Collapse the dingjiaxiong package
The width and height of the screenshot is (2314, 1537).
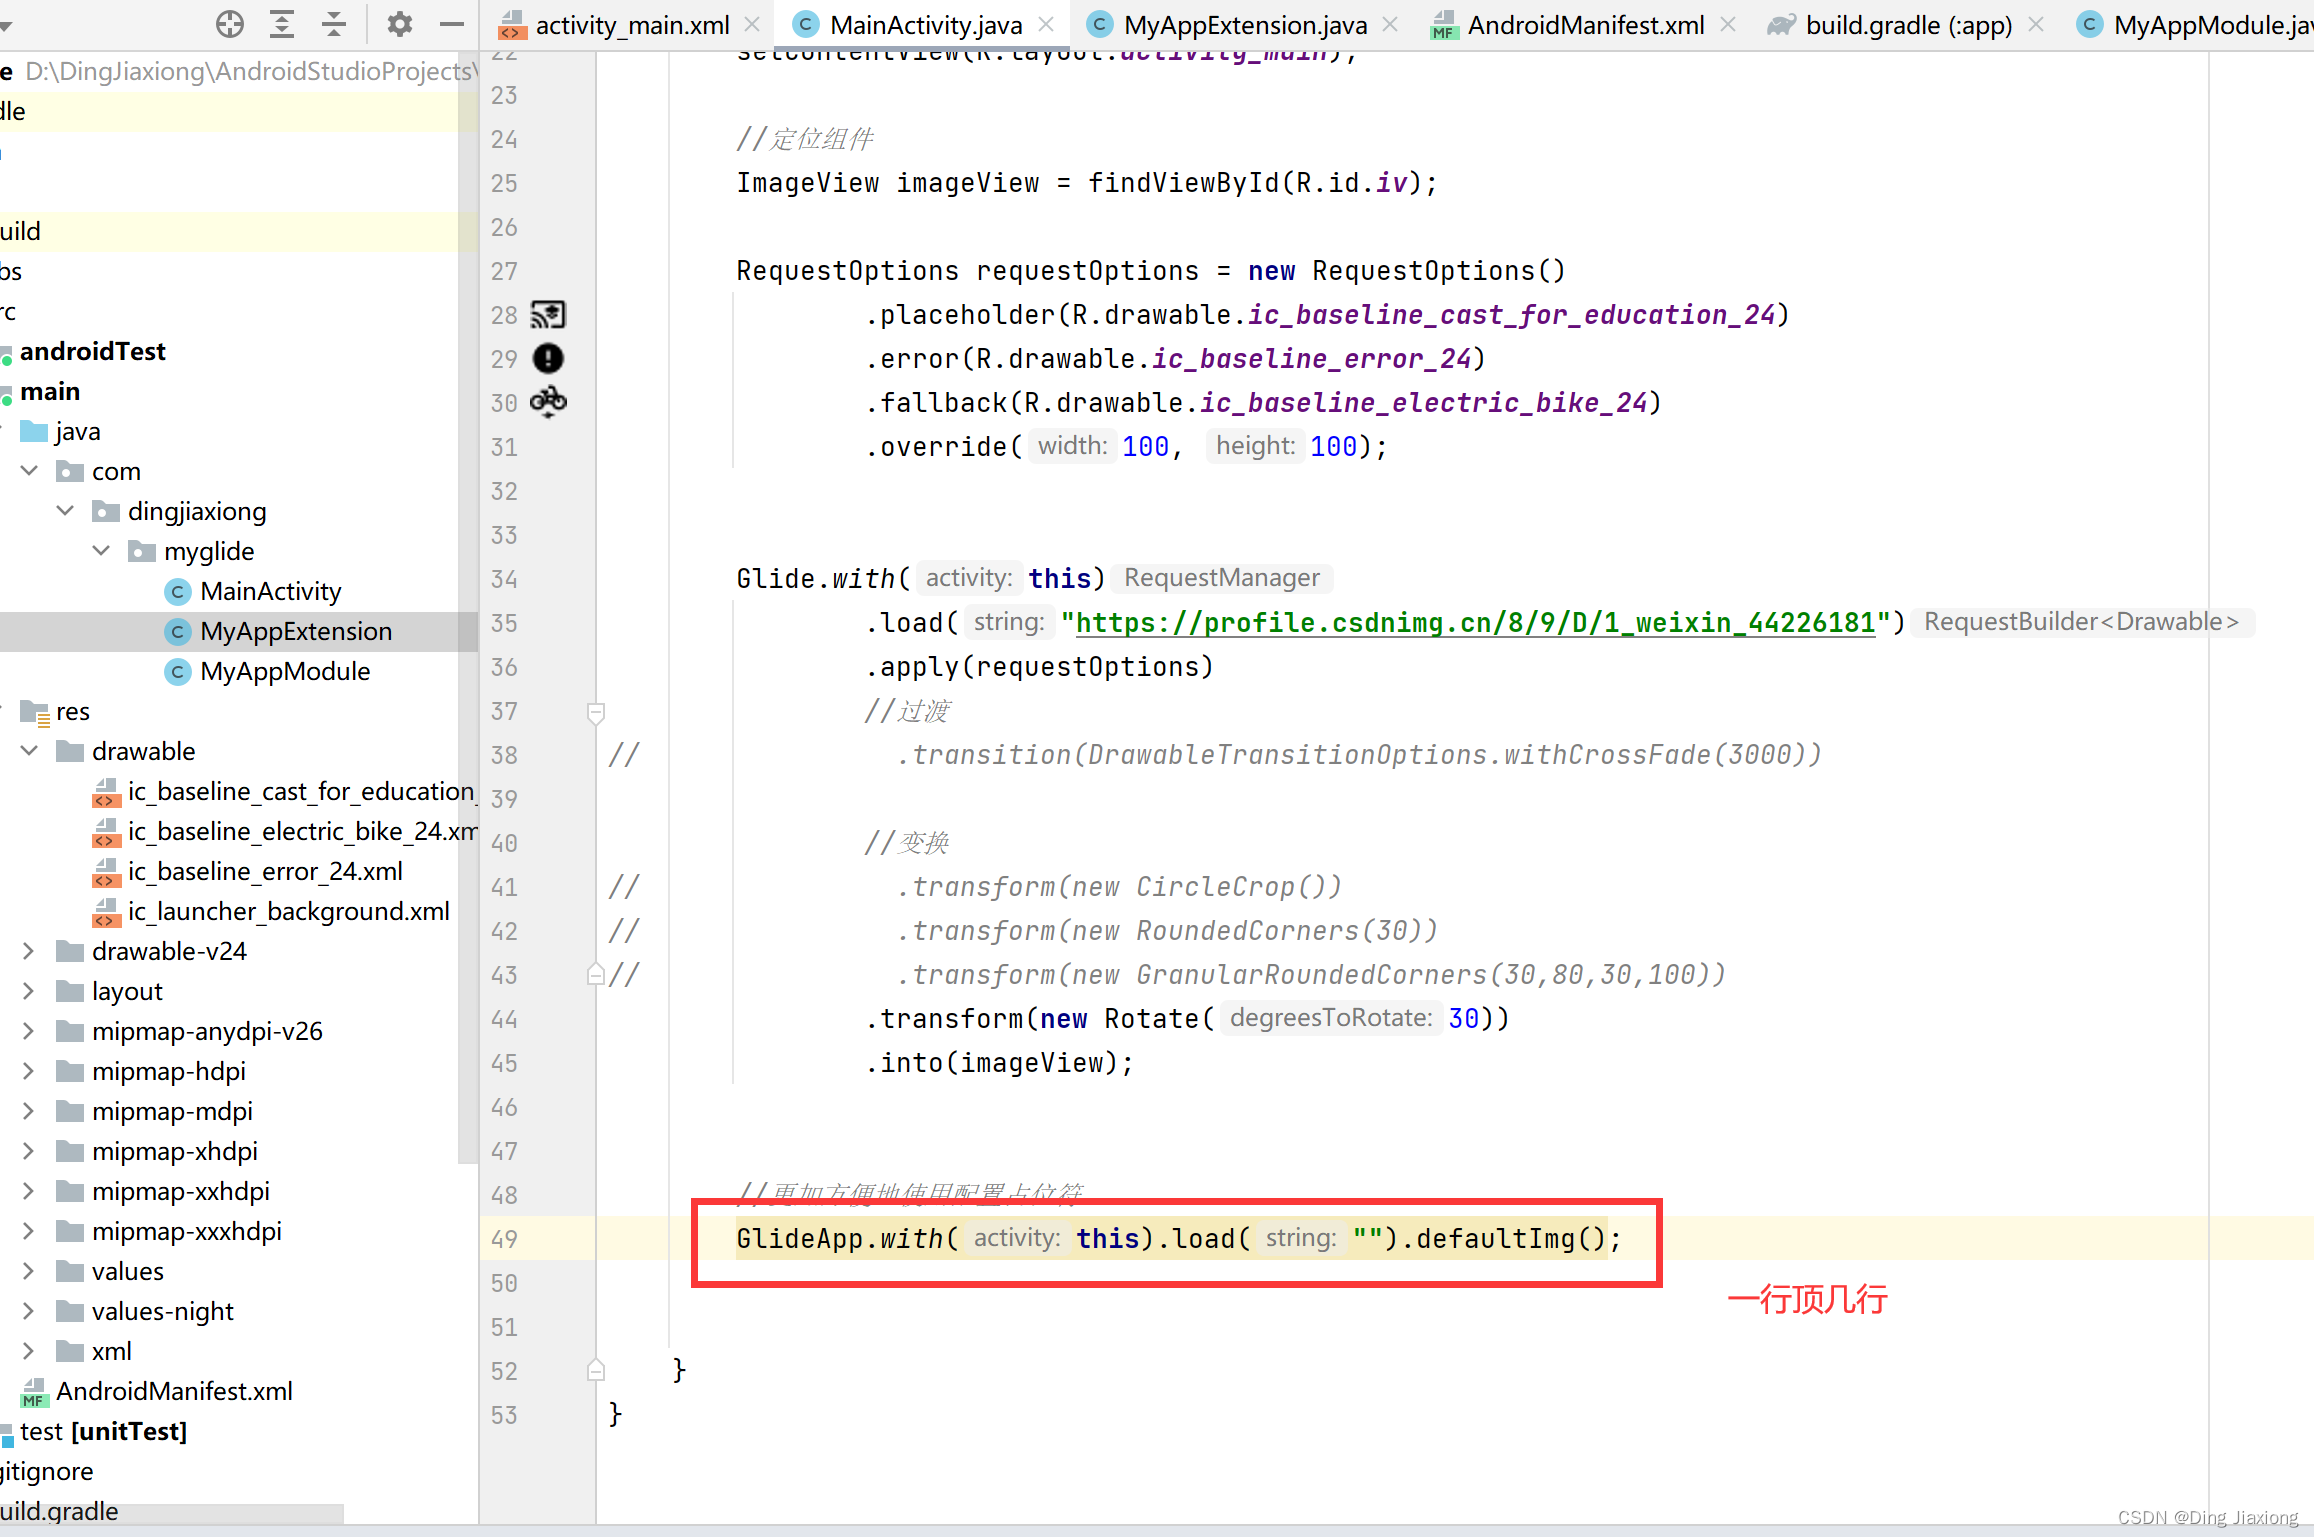pyautogui.click(x=66, y=510)
